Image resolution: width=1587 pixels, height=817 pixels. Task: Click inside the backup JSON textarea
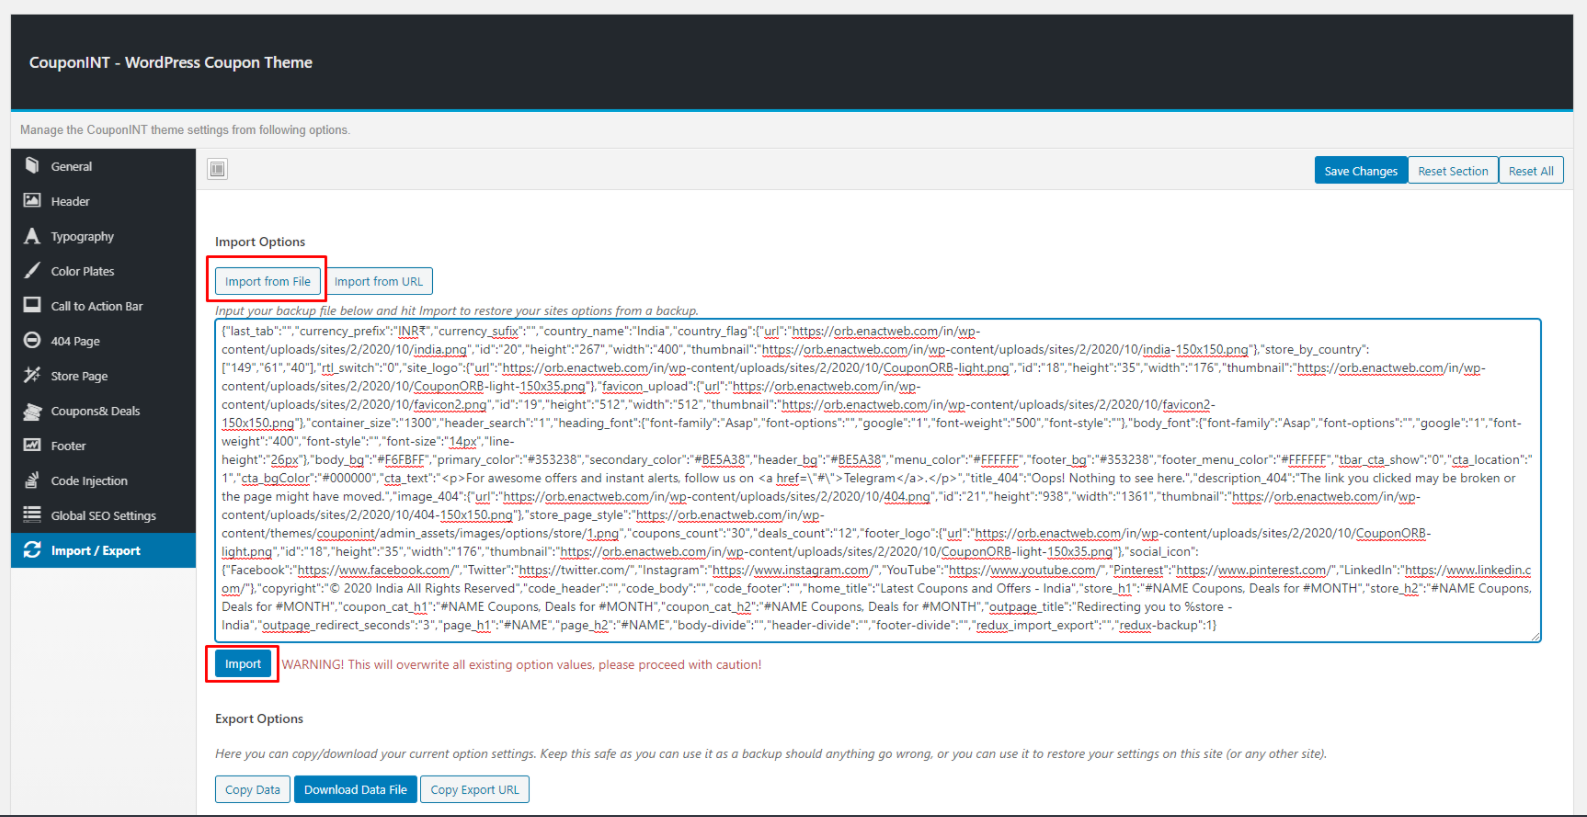[x=878, y=480]
